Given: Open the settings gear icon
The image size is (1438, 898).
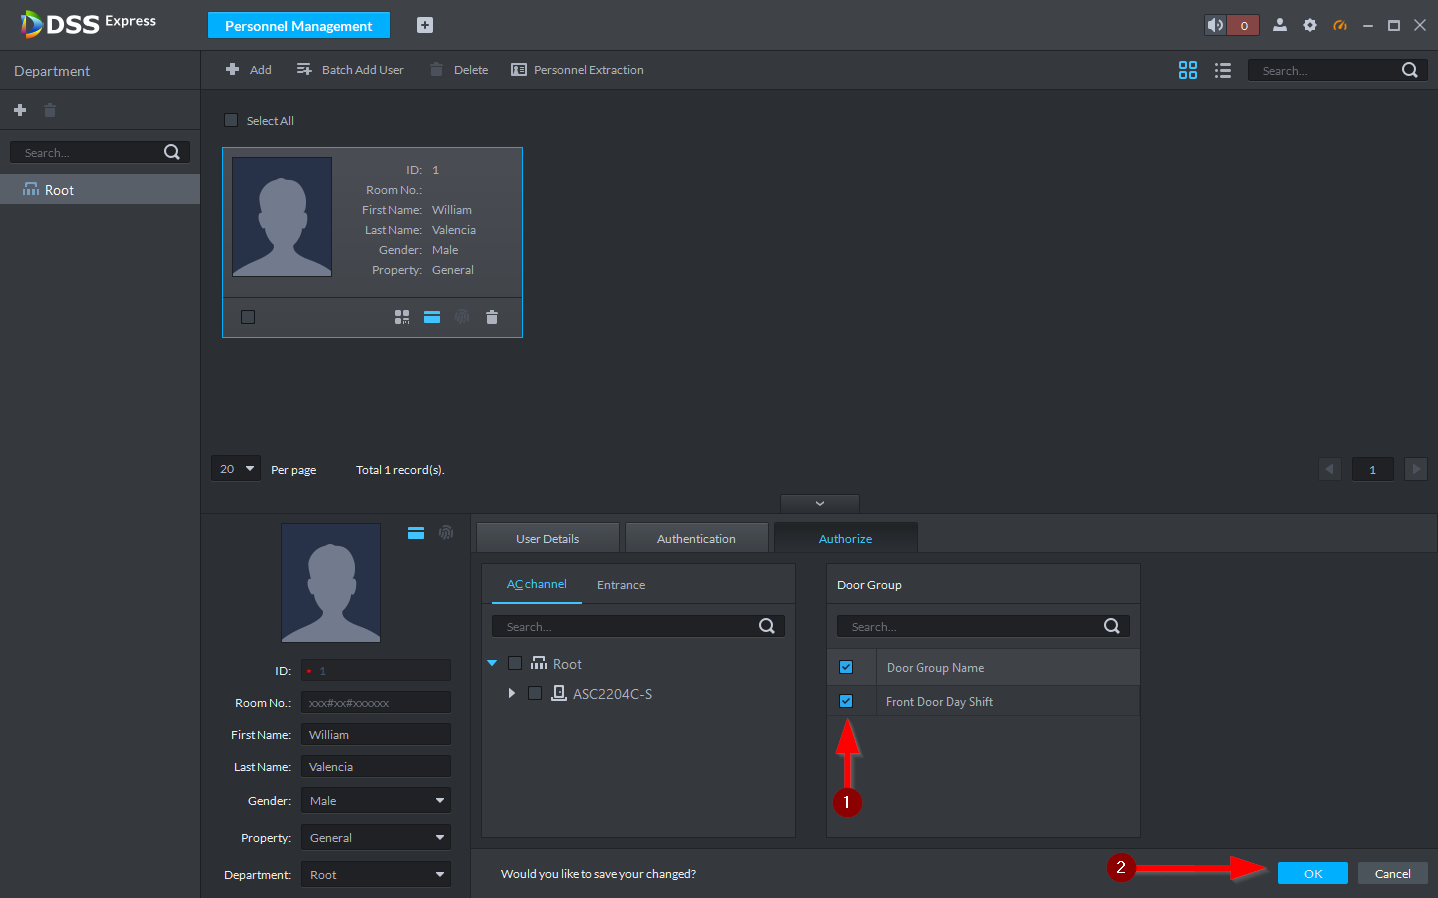Looking at the screenshot, I should click(x=1309, y=25).
